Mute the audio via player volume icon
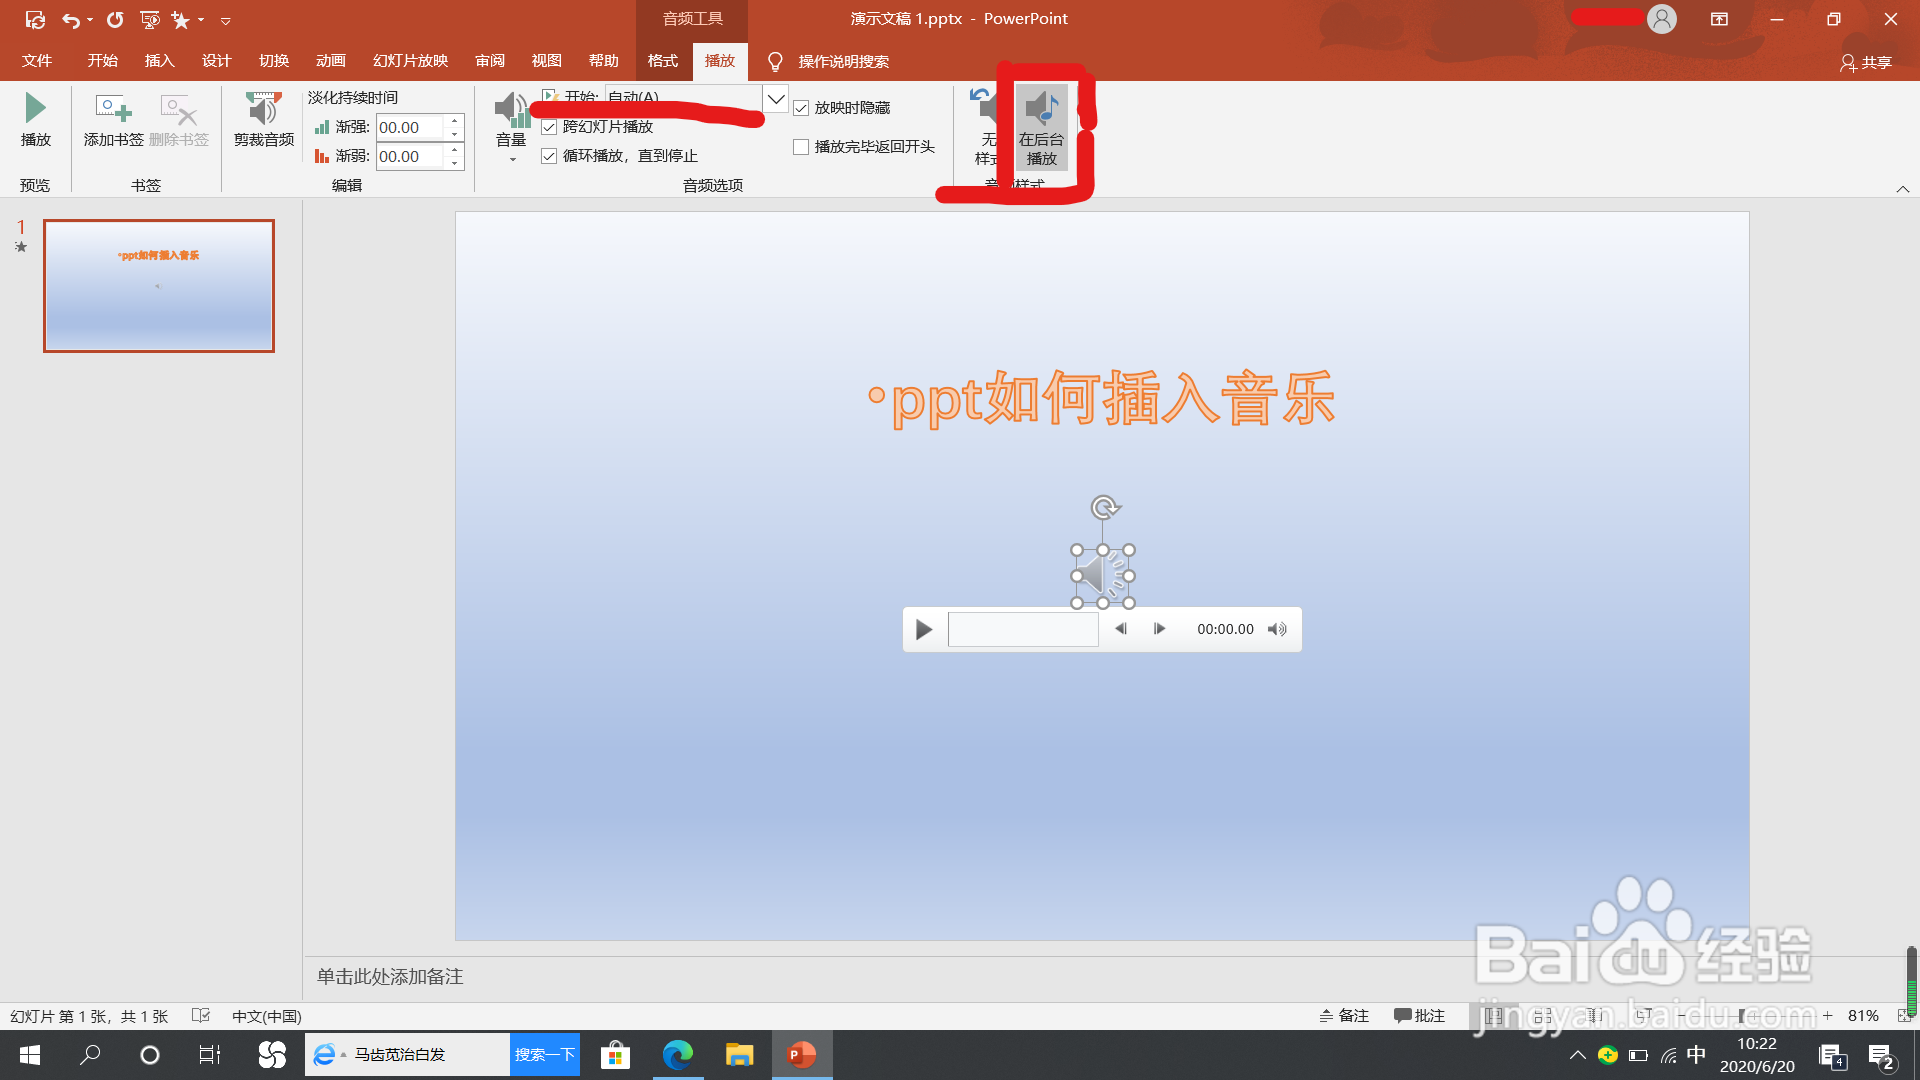The image size is (1920, 1080). [1277, 629]
